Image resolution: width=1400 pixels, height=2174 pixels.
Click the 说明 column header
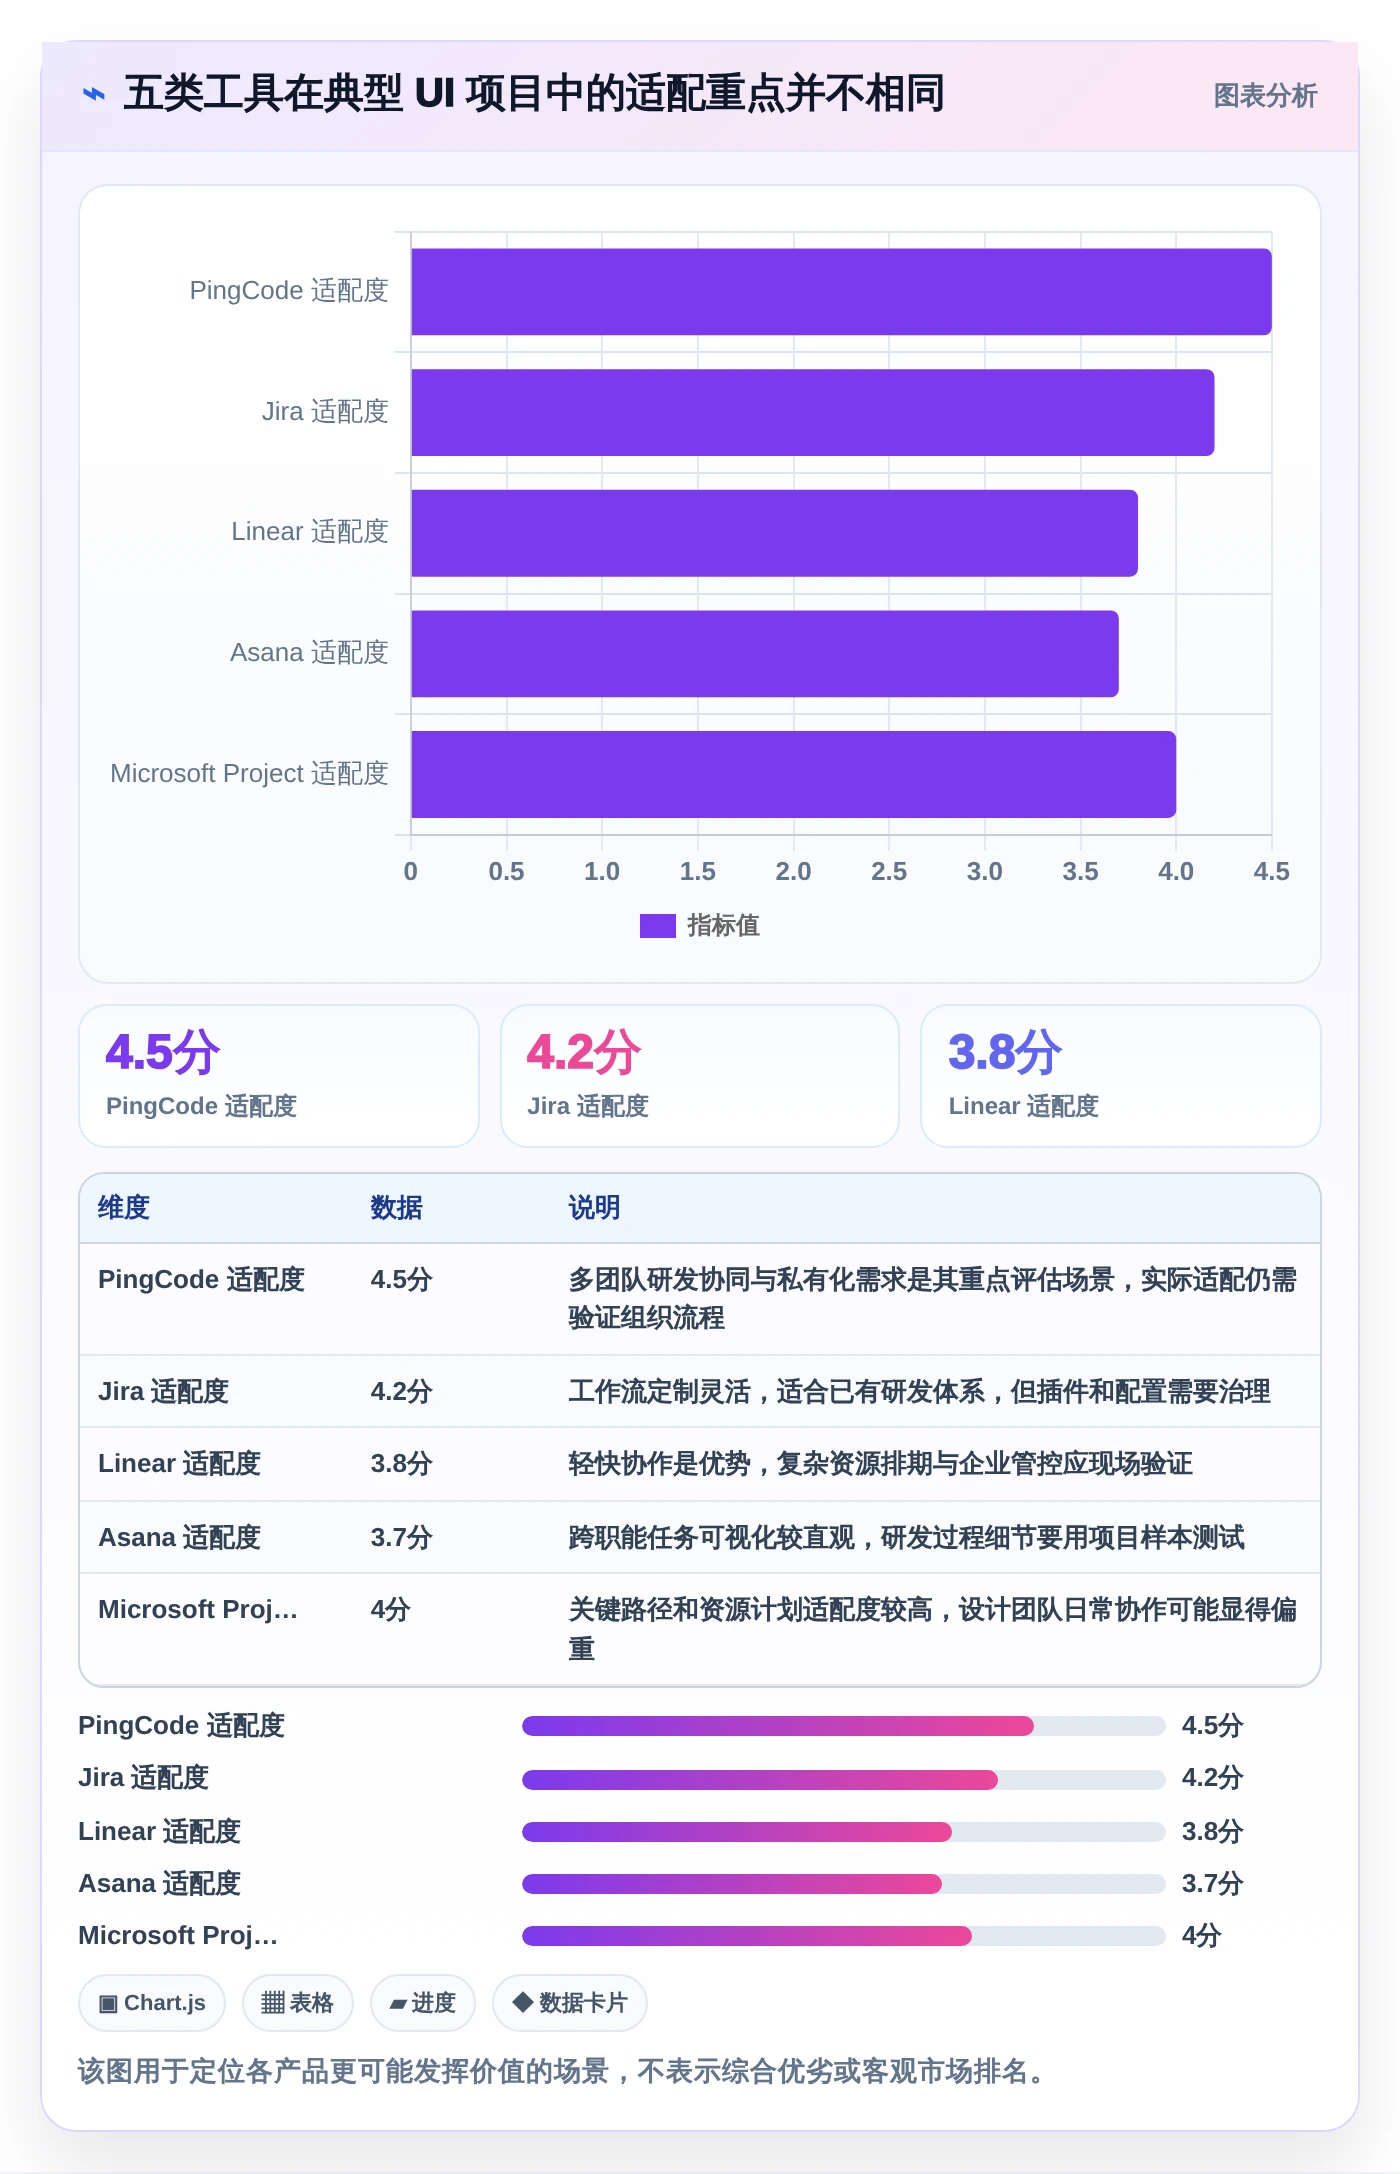[x=594, y=1208]
